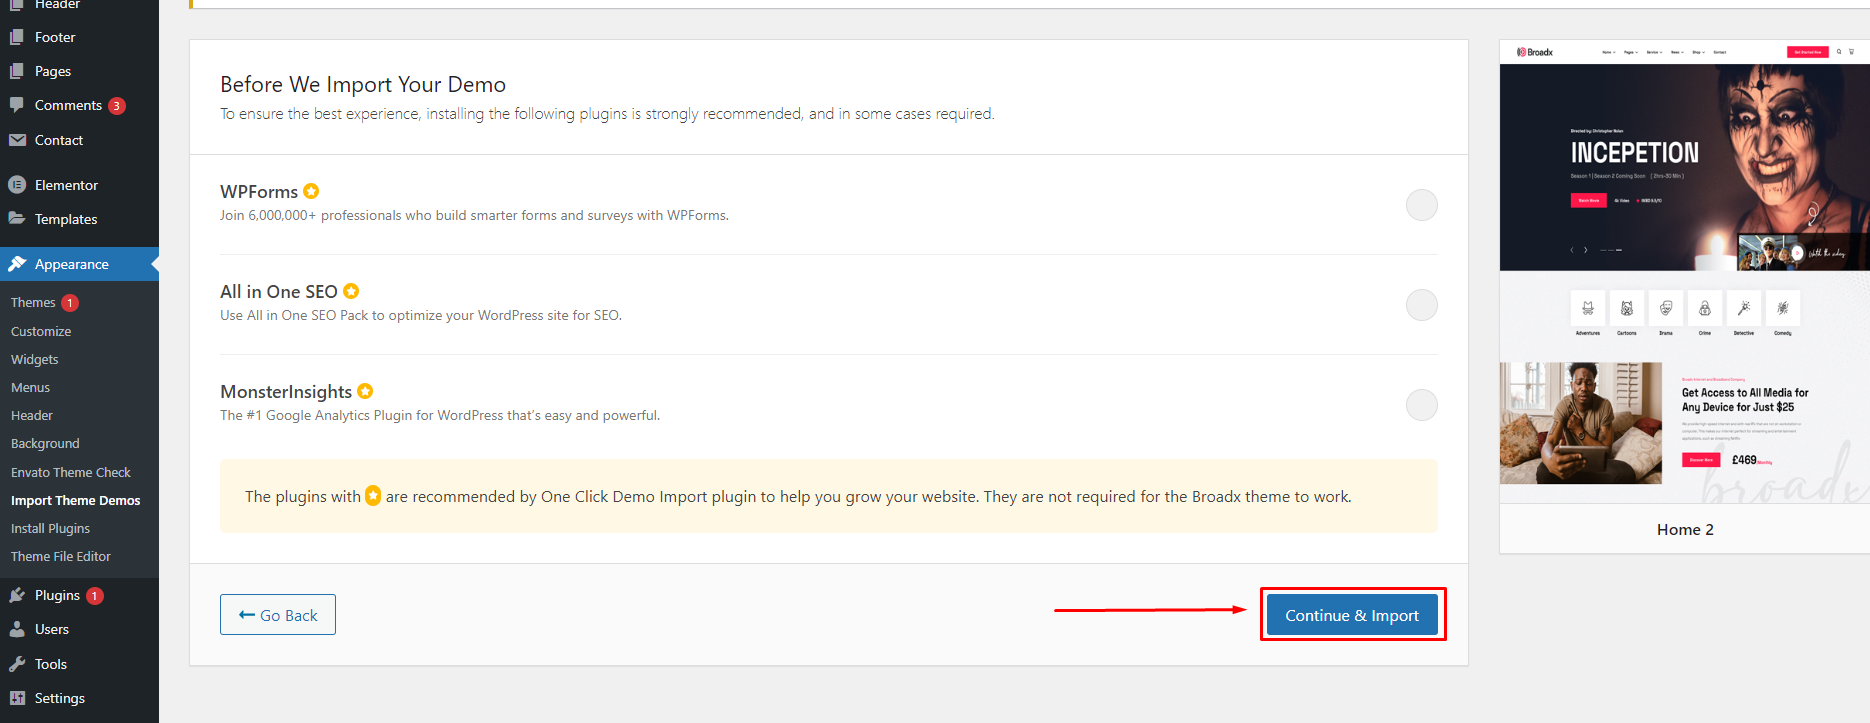The width and height of the screenshot is (1870, 723).
Task: Toggle the All in One SEO plugin selection
Action: [x=1421, y=305]
